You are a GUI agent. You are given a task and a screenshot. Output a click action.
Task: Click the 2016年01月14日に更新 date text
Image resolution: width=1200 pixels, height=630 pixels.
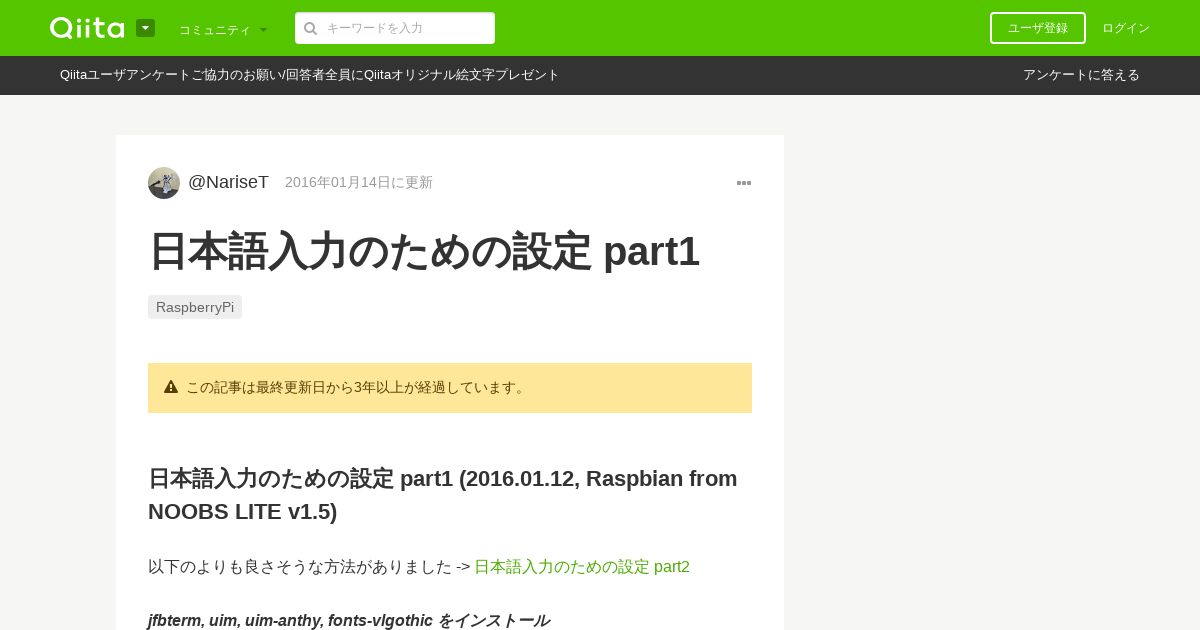[359, 182]
